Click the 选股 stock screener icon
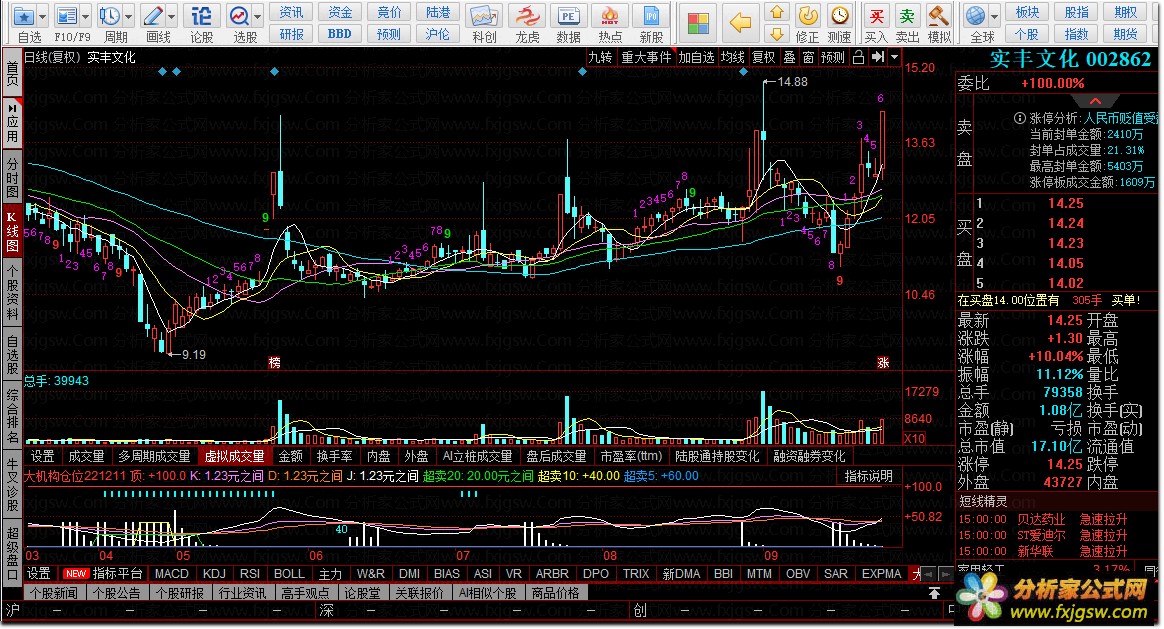Image resolution: width=1164 pixels, height=629 pixels. click(x=239, y=16)
